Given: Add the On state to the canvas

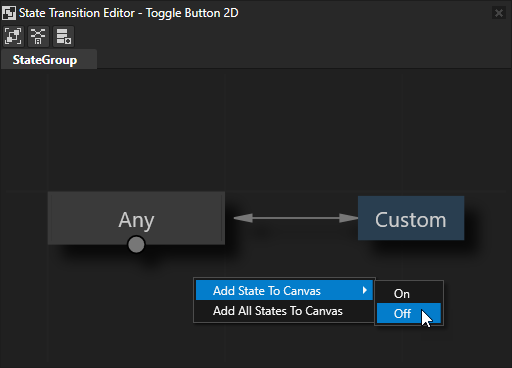Looking at the screenshot, I should (x=409, y=294).
